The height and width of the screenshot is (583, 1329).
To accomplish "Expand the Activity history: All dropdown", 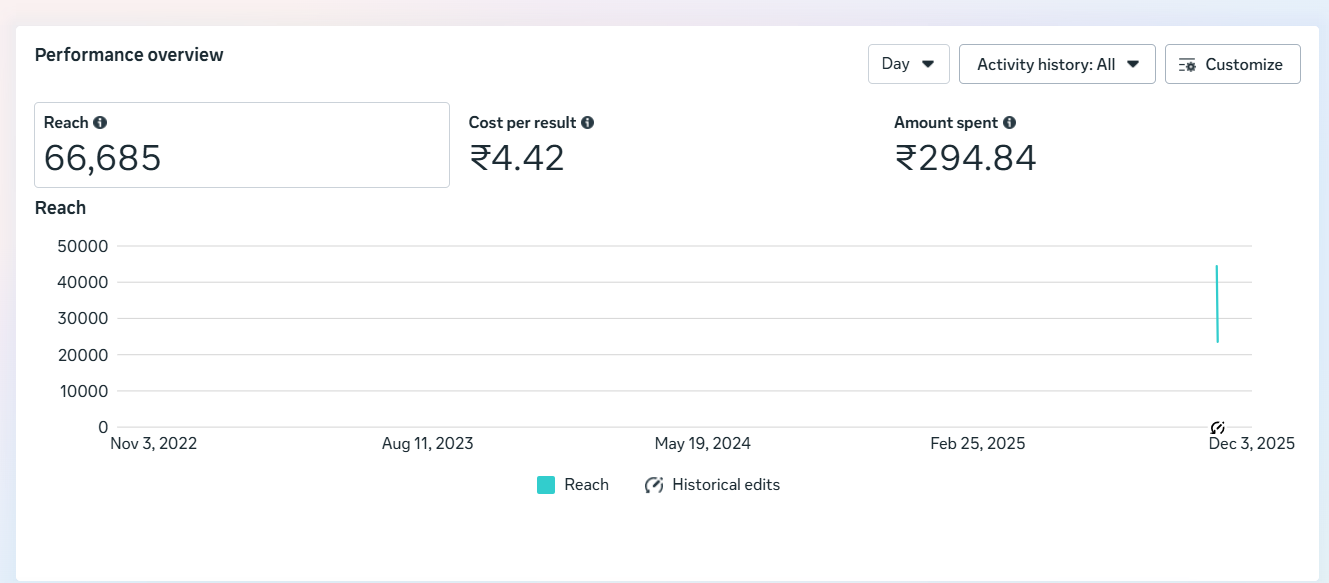I will click(x=1046, y=65).
